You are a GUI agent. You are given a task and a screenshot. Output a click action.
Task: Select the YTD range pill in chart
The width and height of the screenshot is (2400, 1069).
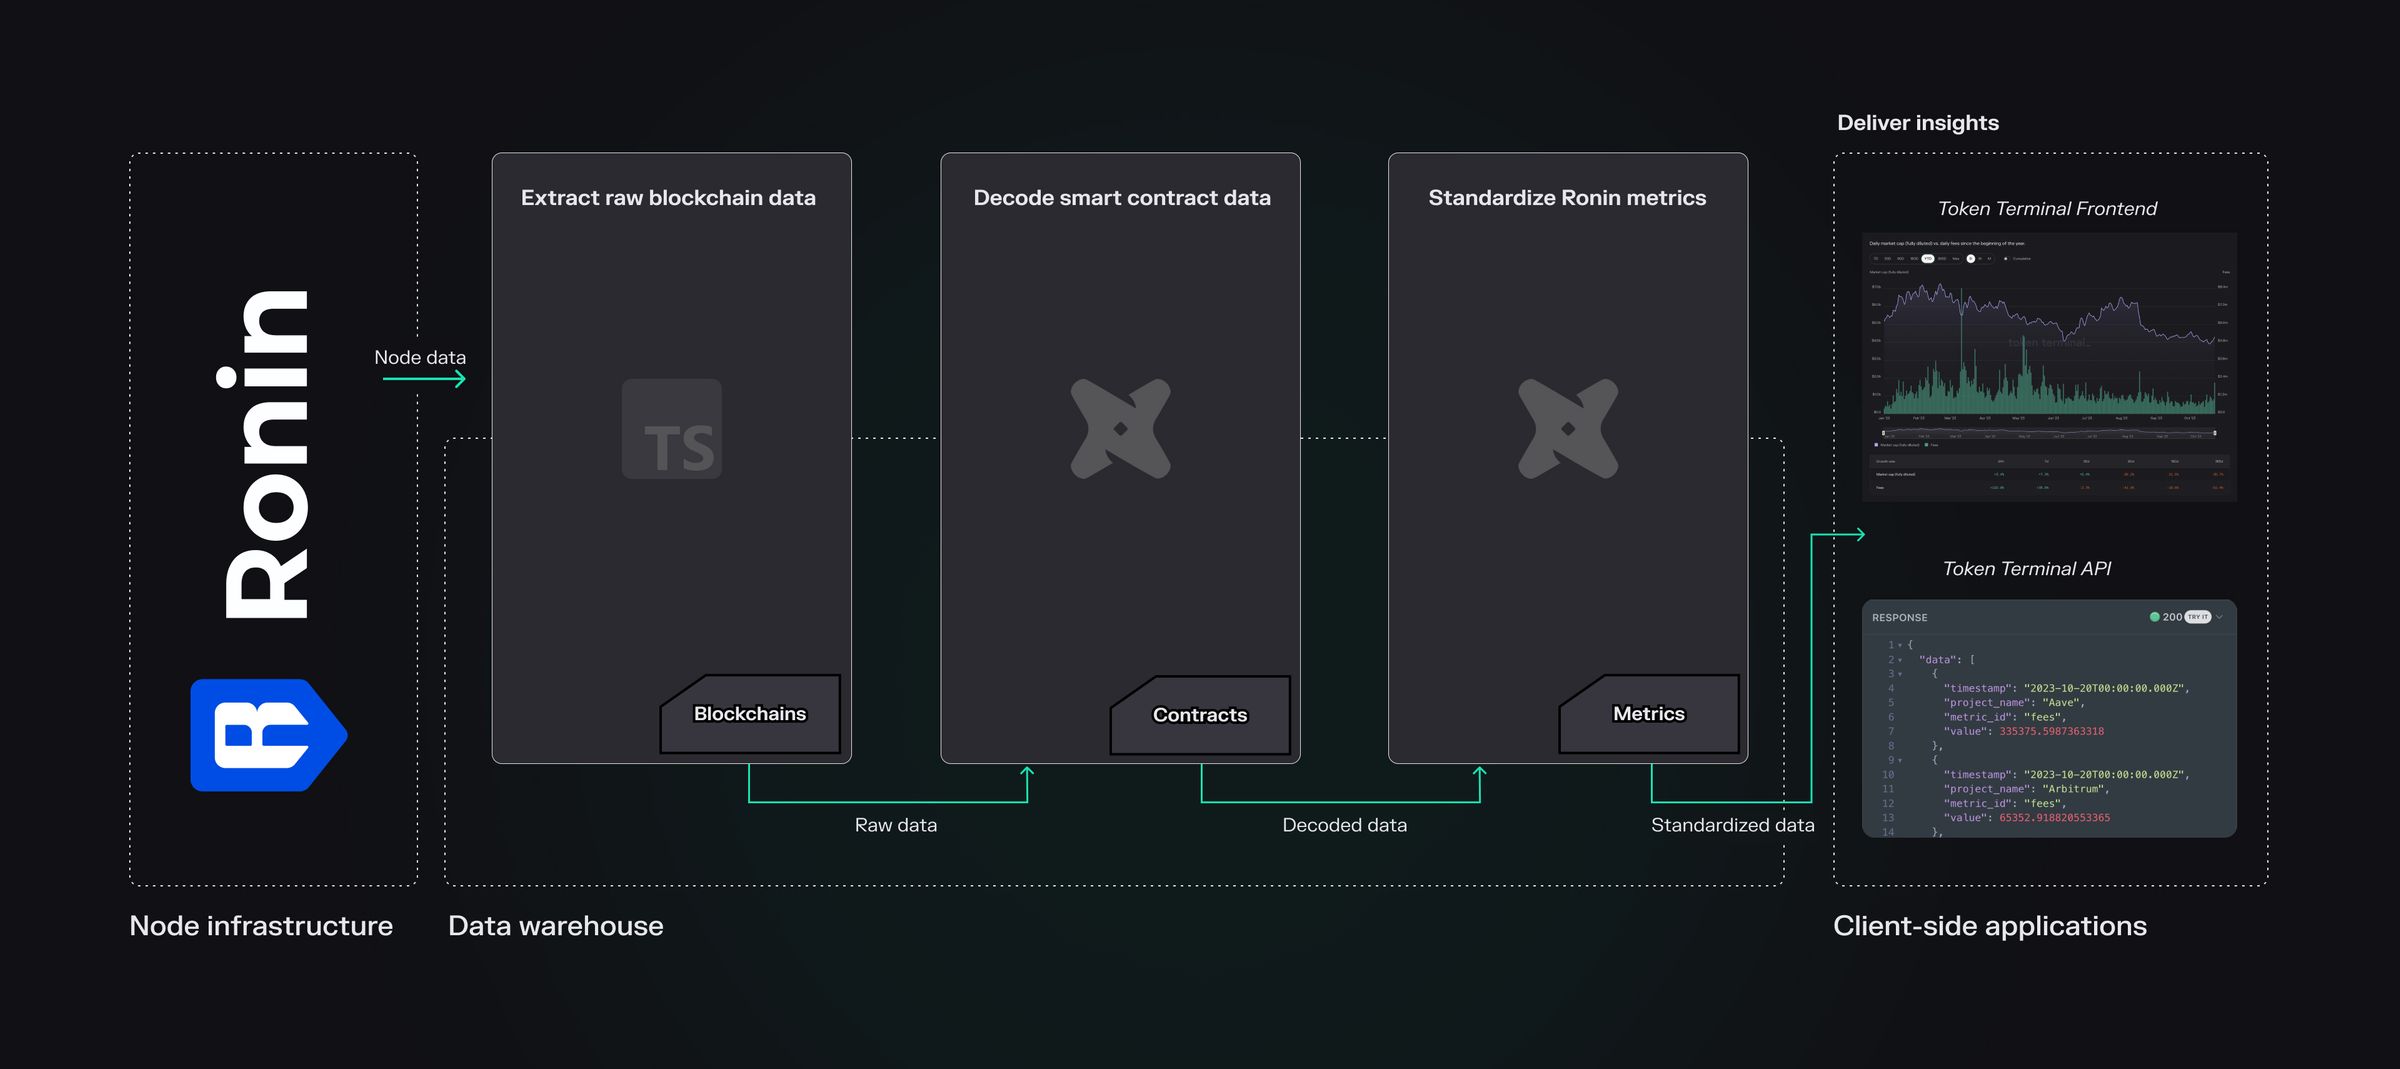(1928, 259)
